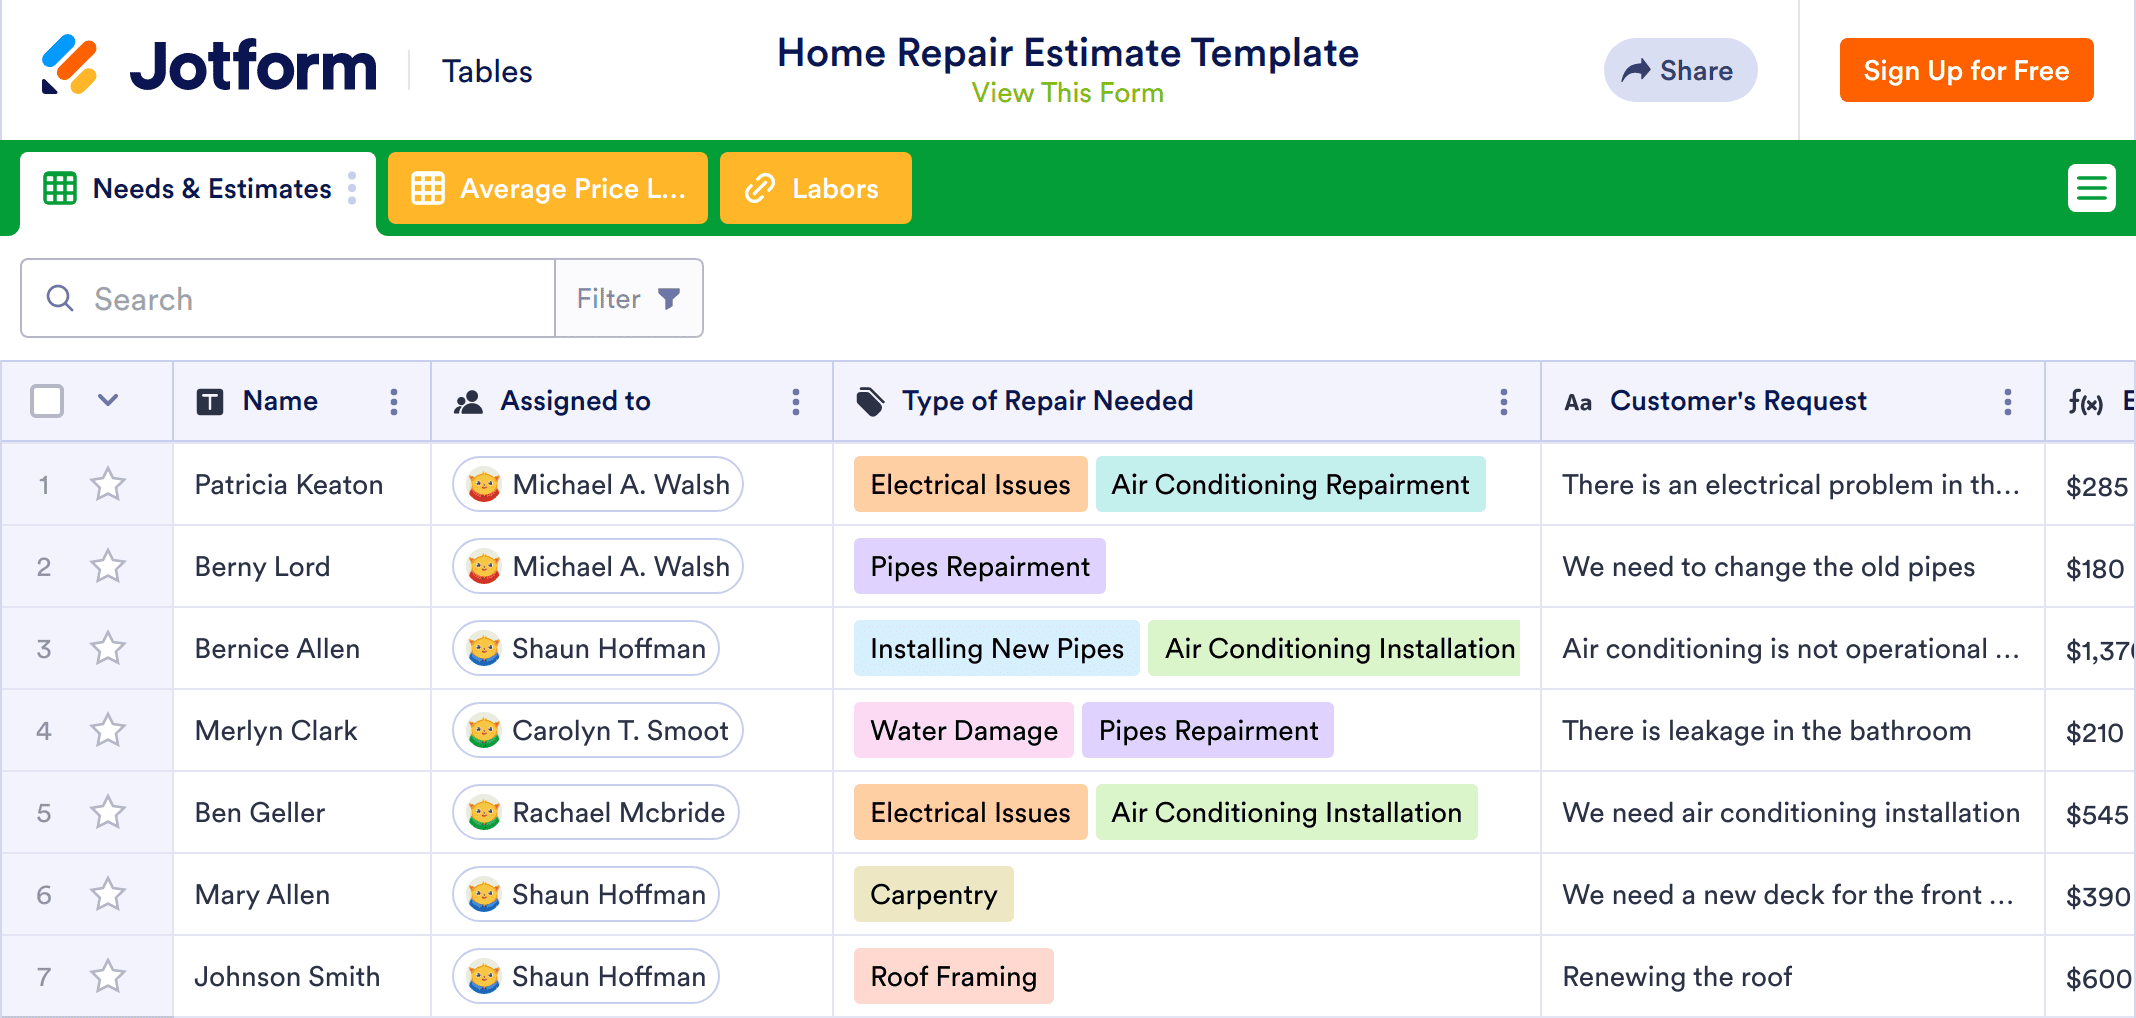Star the Patricia Keaton row
The width and height of the screenshot is (2136, 1018).
[108, 485]
